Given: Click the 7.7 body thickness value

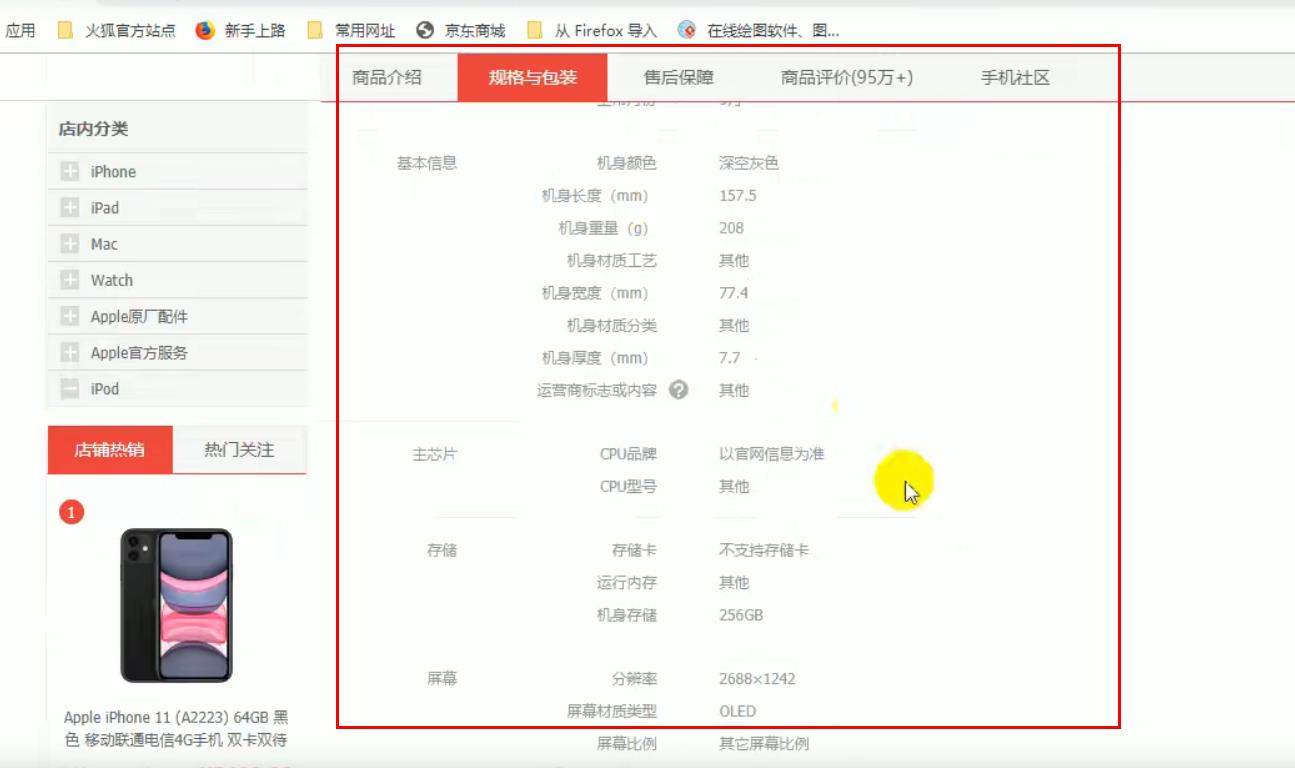Looking at the screenshot, I should (730, 358).
